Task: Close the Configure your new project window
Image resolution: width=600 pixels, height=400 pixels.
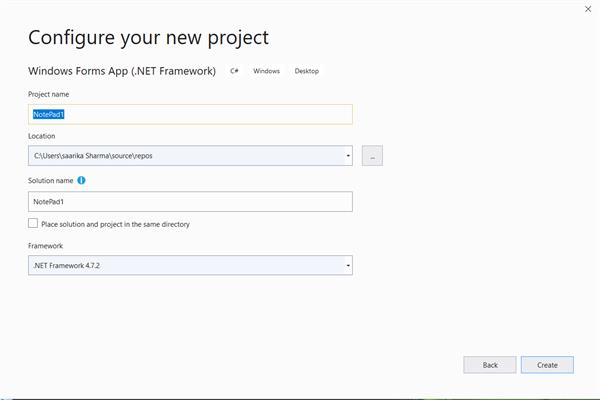Action: [587, 7]
